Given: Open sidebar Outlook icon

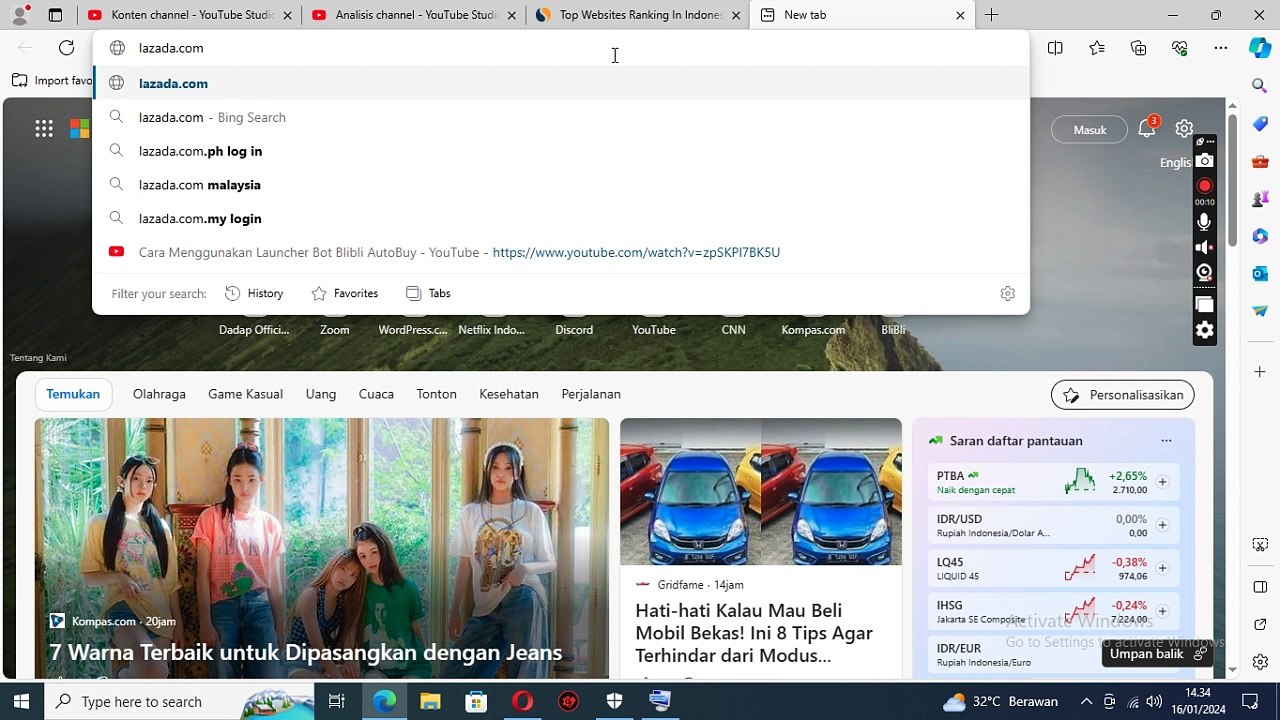Looking at the screenshot, I should click(x=1260, y=273).
